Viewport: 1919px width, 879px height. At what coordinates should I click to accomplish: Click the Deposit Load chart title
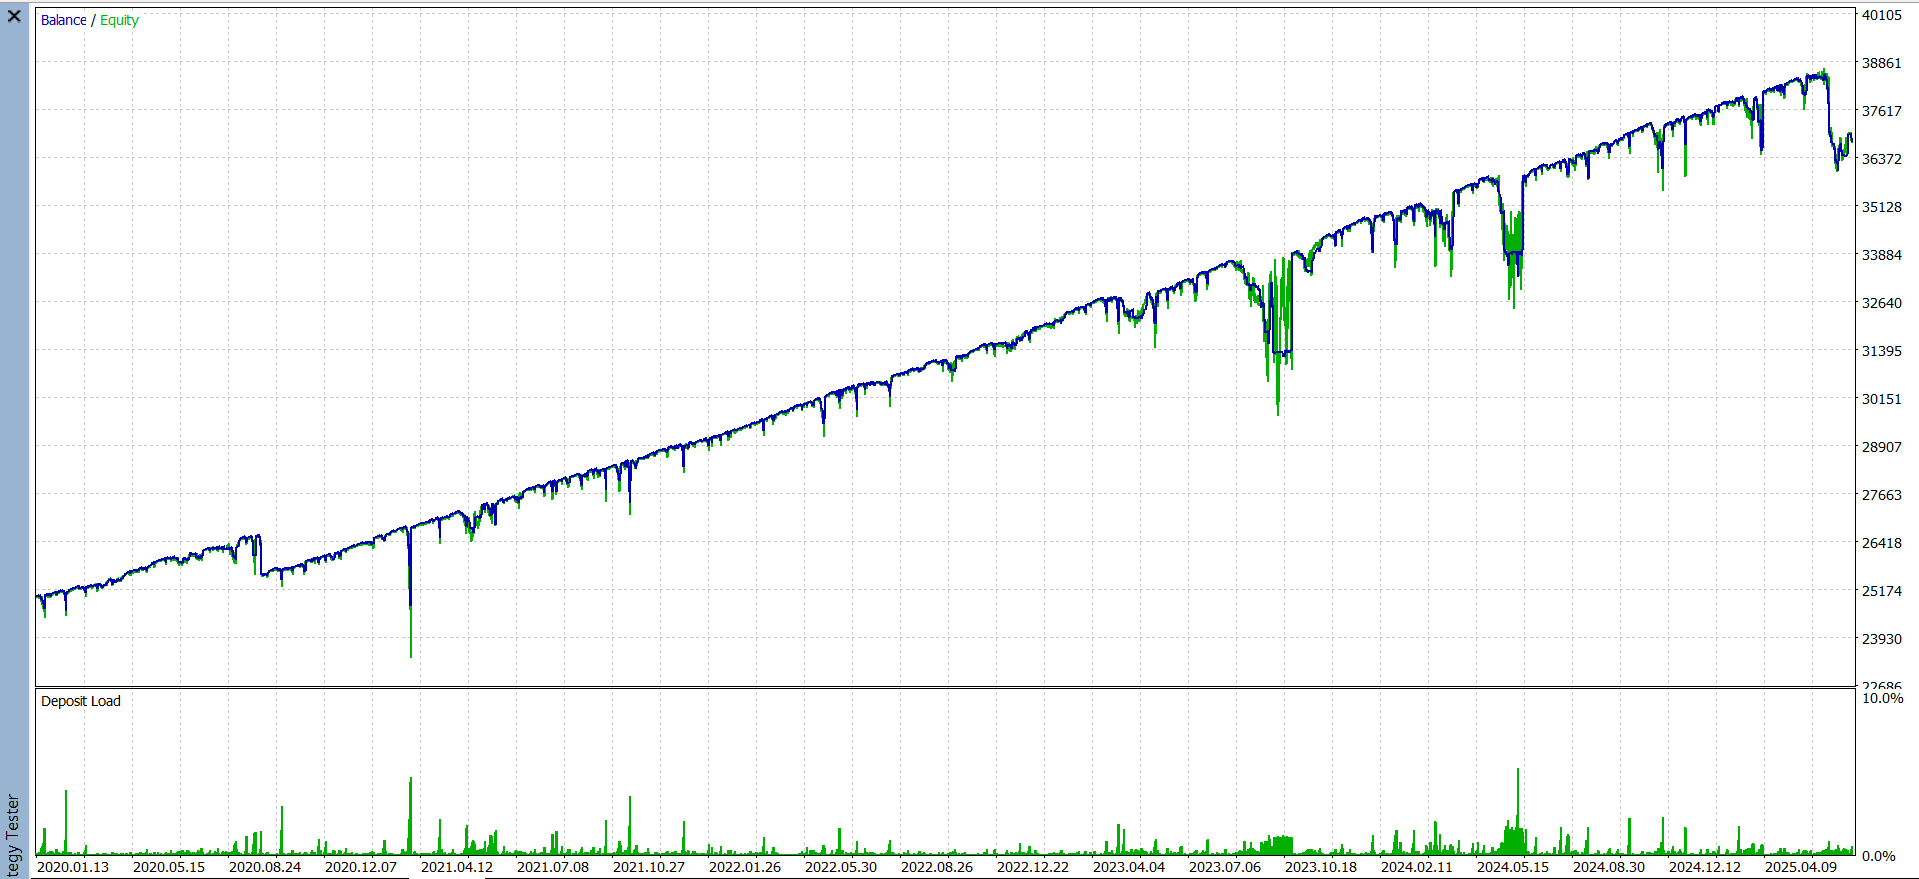(x=80, y=701)
